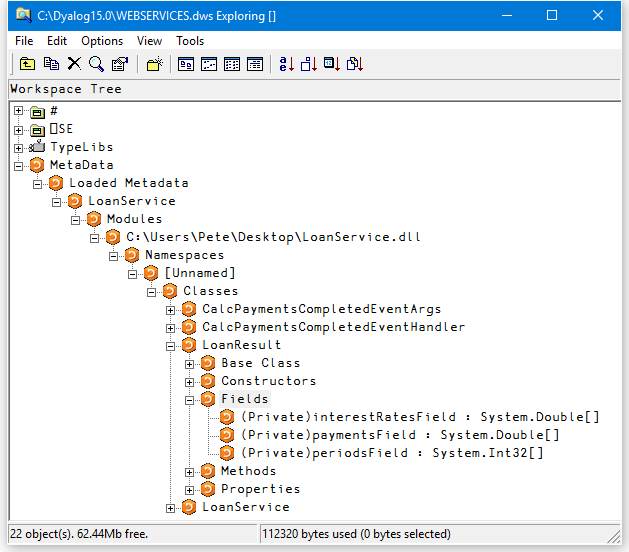Viewport: 629px width, 552px height.
Task: Switch to Details view icon
Action: (255, 64)
